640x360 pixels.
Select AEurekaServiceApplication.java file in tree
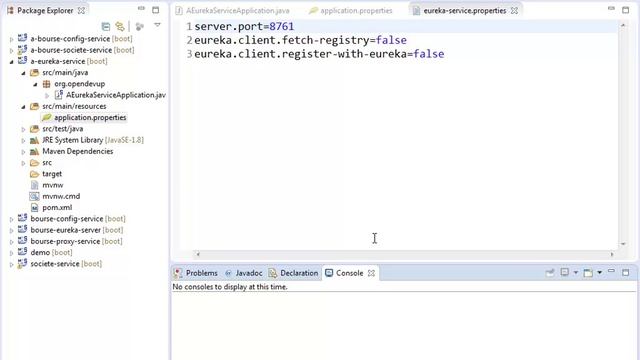pos(116,95)
